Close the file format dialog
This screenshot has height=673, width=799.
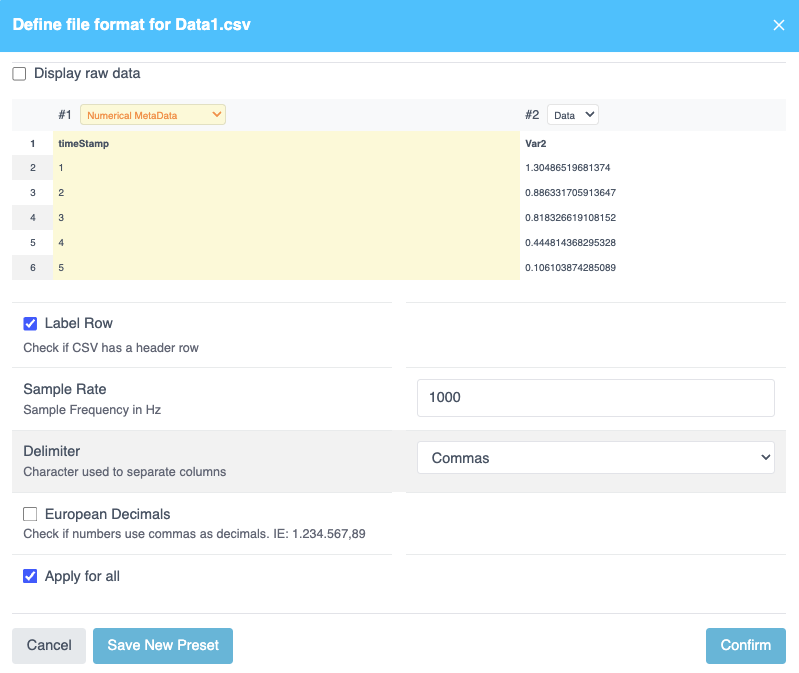pyautogui.click(x=778, y=25)
